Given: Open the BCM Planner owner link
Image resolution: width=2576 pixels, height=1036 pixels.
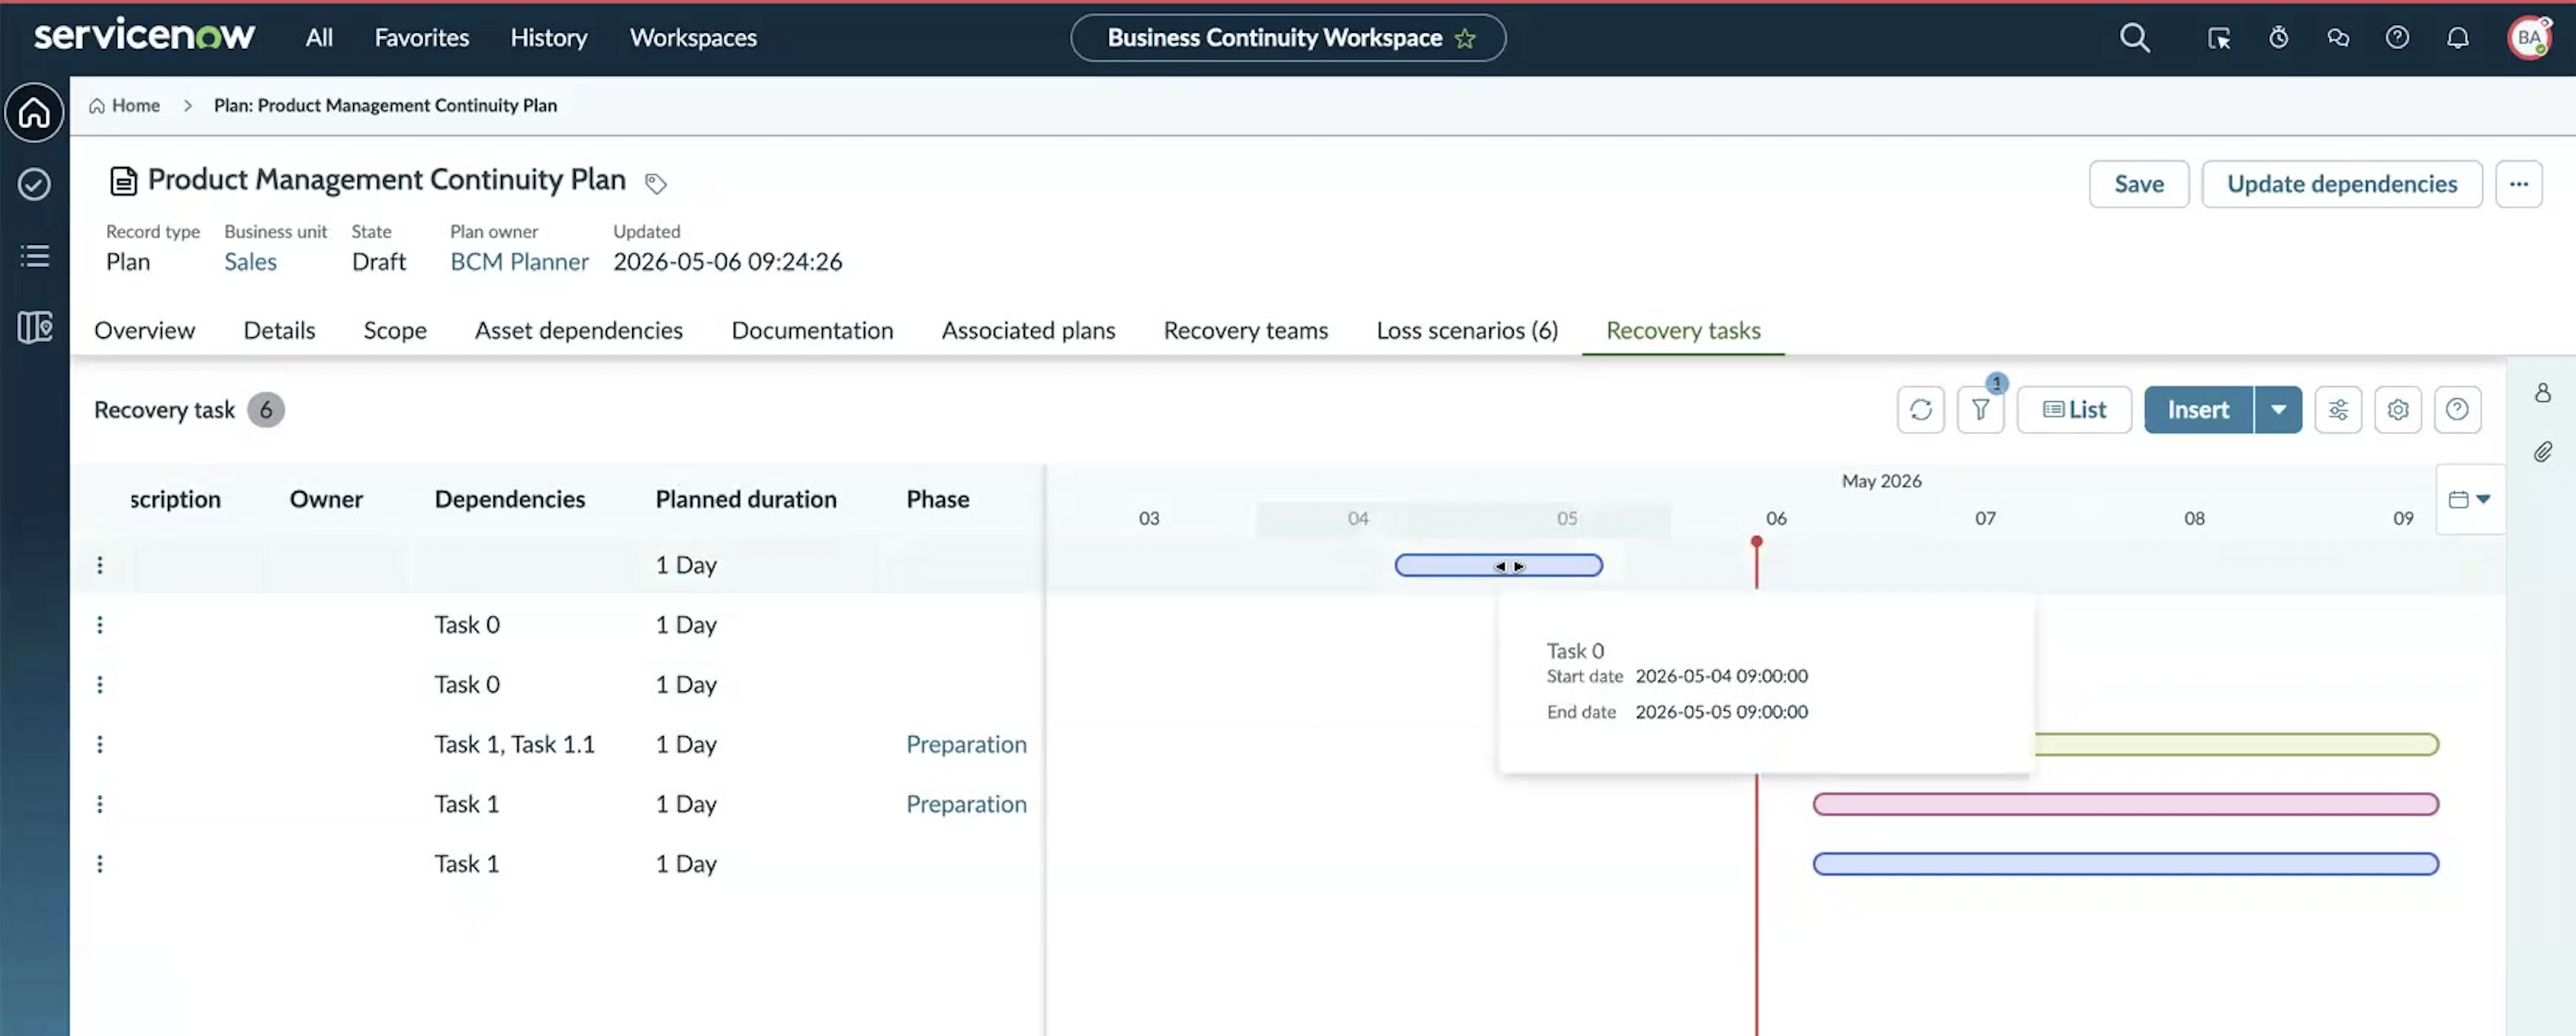Looking at the screenshot, I should click(x=519, y=262).
